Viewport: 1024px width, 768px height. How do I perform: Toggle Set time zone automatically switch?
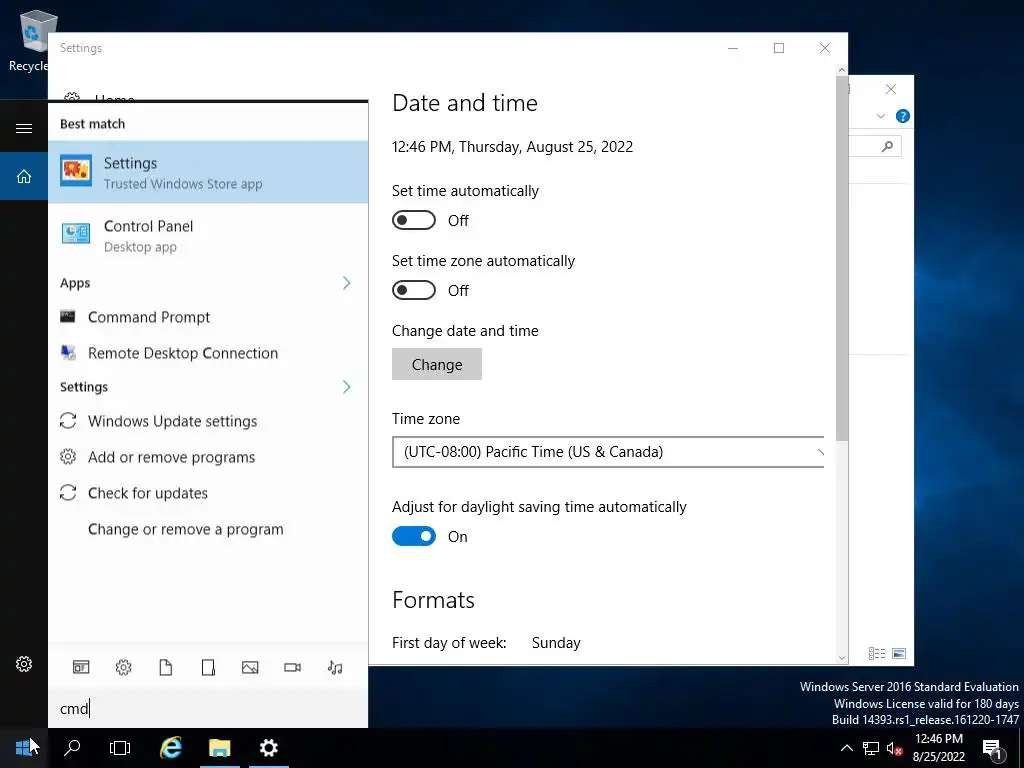(x=413, y=290)
